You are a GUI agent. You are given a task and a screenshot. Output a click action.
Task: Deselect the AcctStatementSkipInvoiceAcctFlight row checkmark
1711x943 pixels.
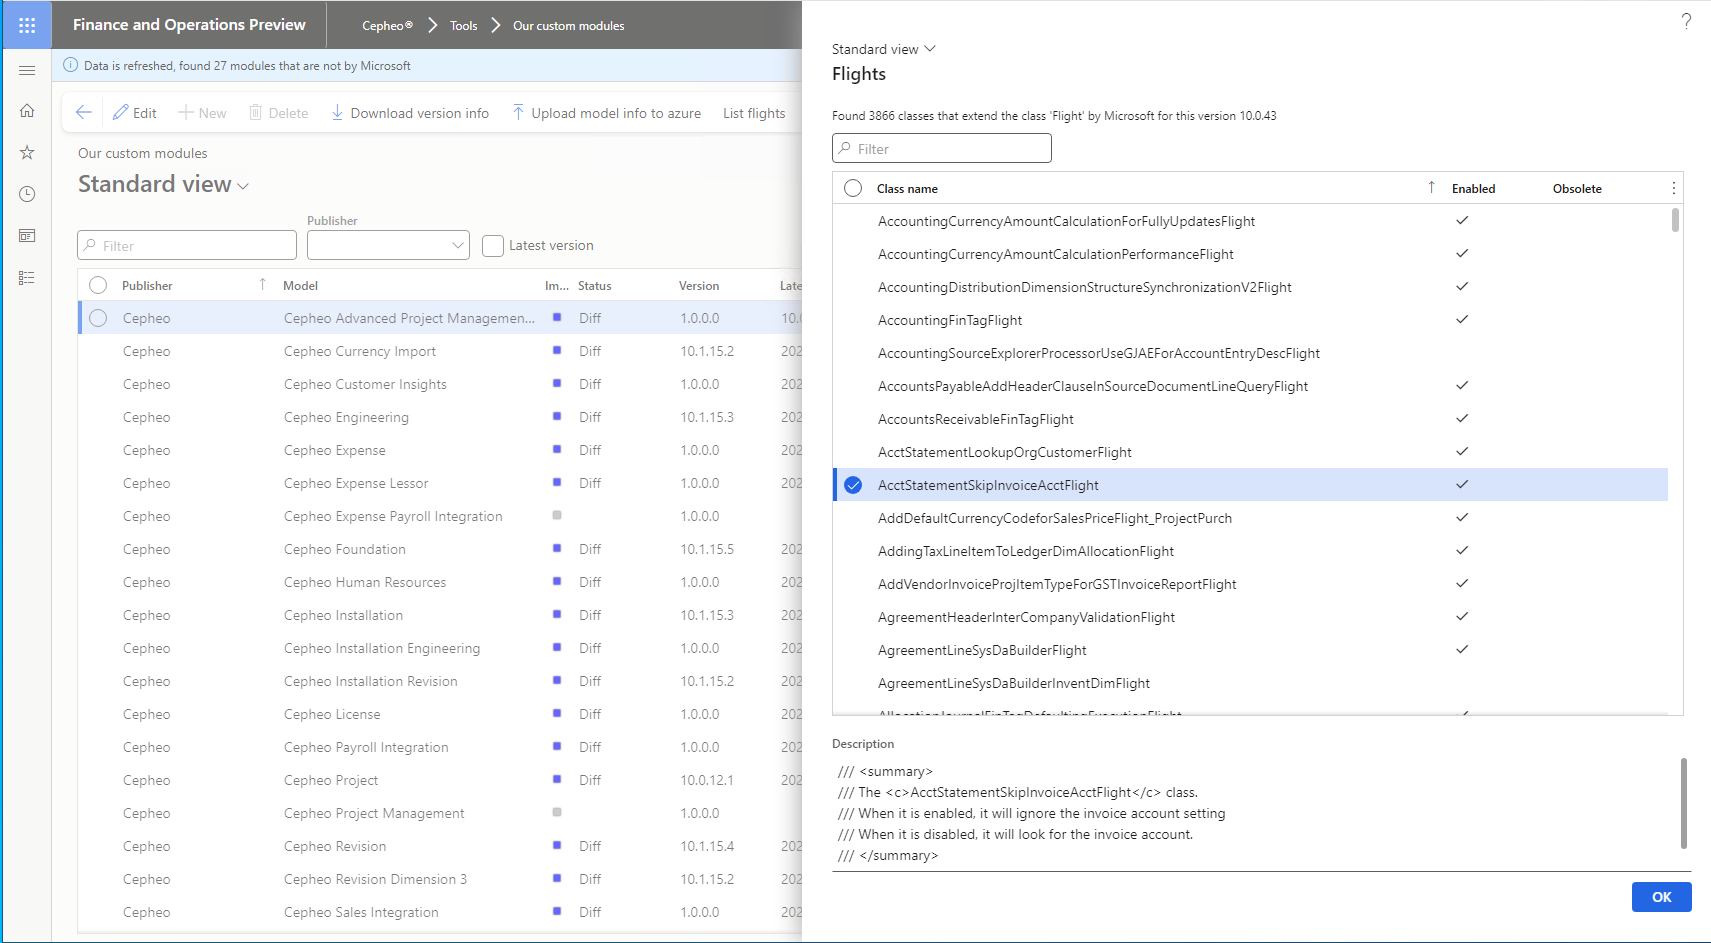[853, 485]
